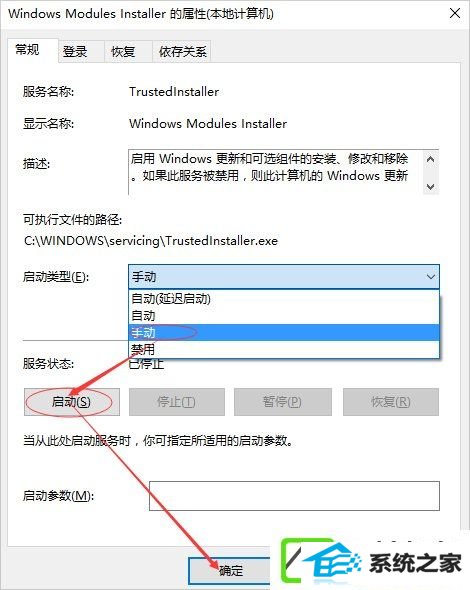Focus the 启动参数(M) input field

294,496
